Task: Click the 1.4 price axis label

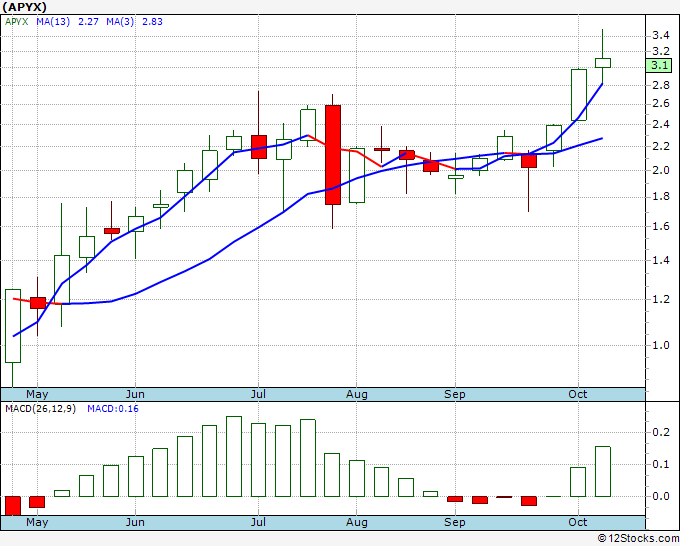Action: (660, 260)
